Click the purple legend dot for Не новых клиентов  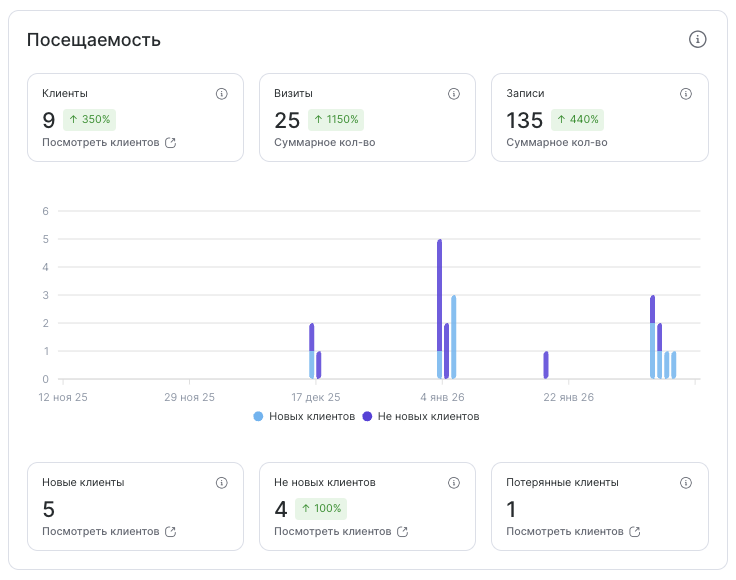(368, 416)
